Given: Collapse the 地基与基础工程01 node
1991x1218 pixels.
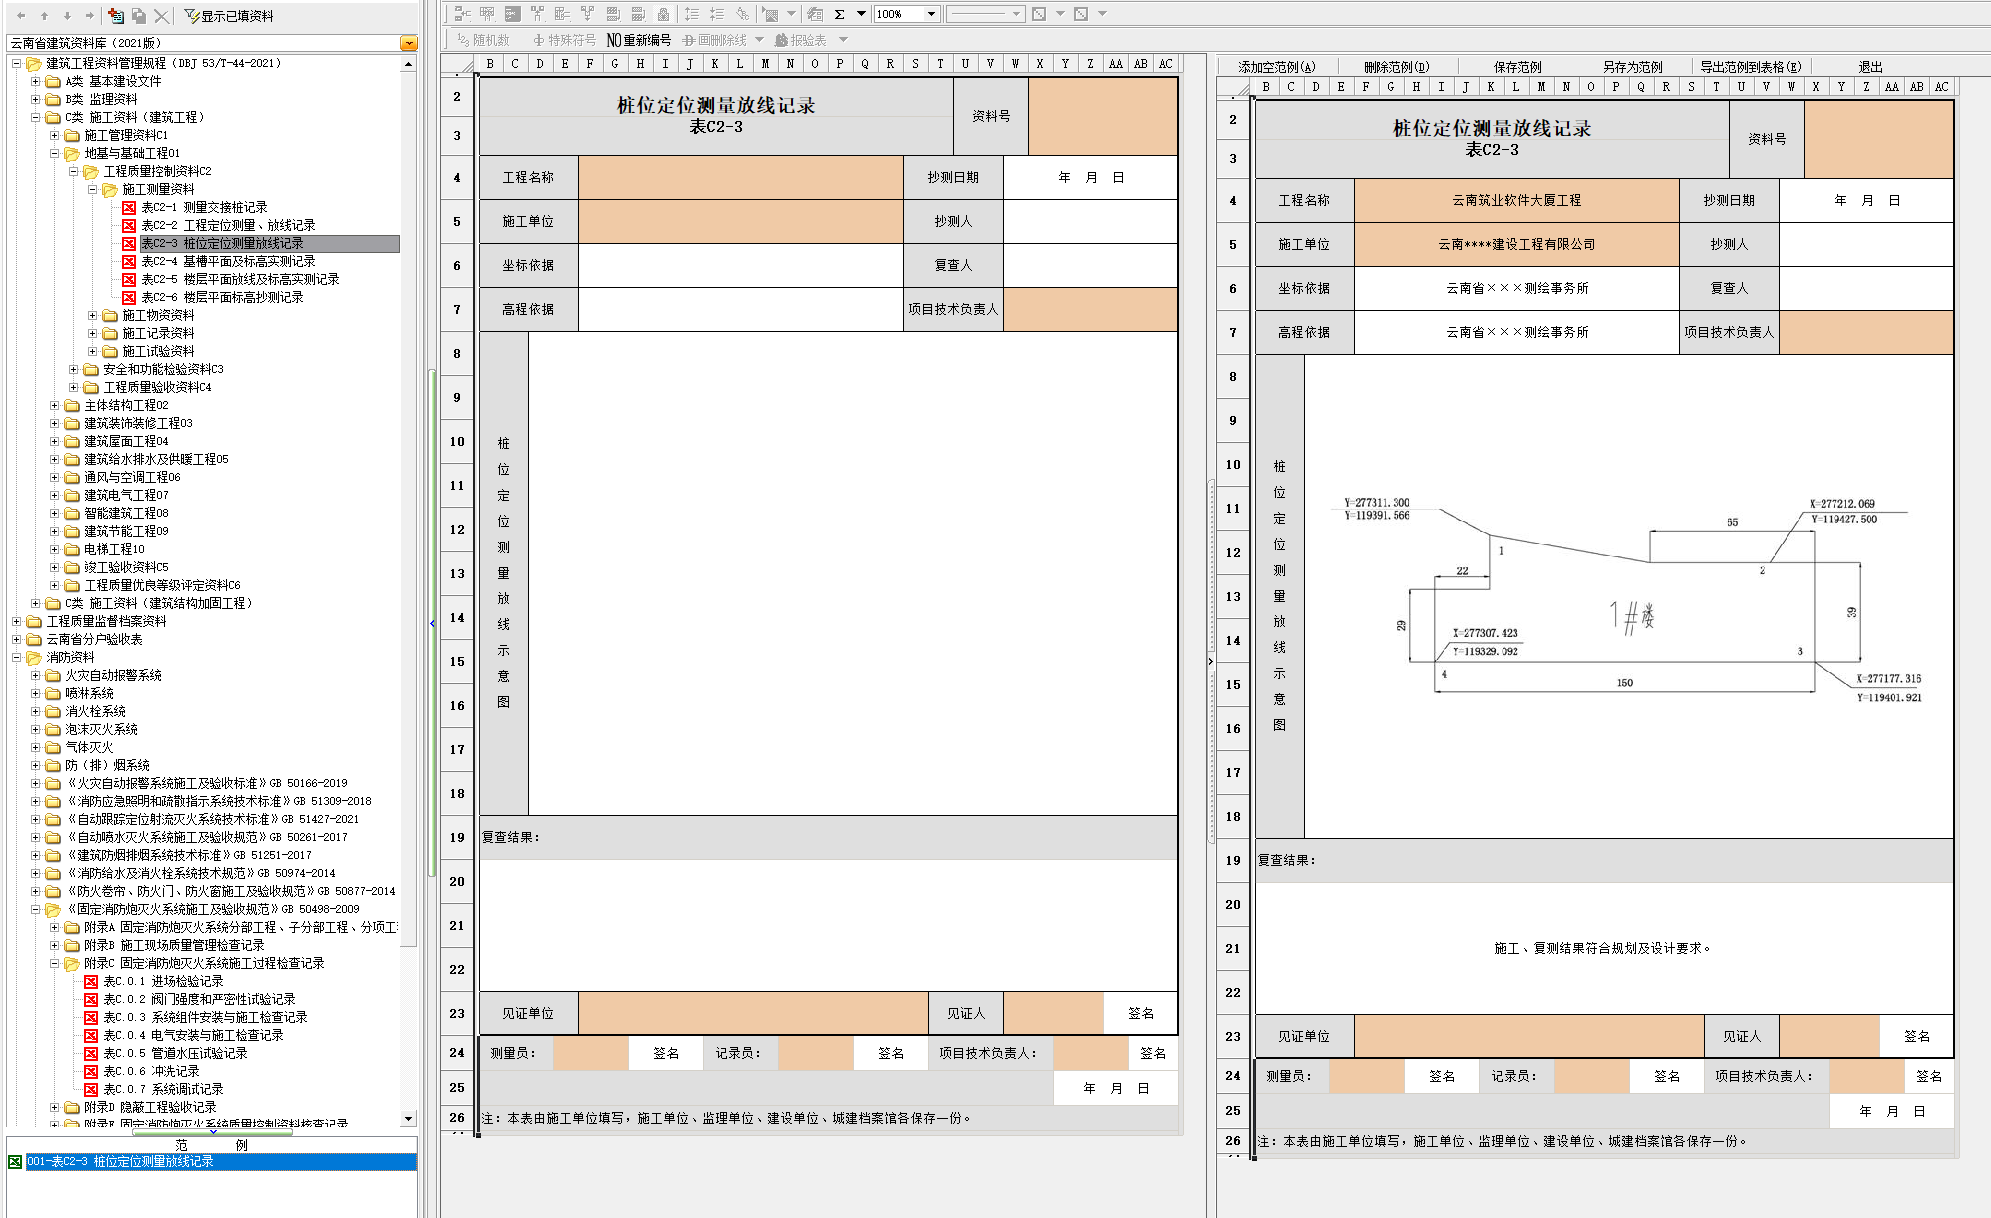Looking at the screenshot, I should pyautogui.click(x=55, y=153).
